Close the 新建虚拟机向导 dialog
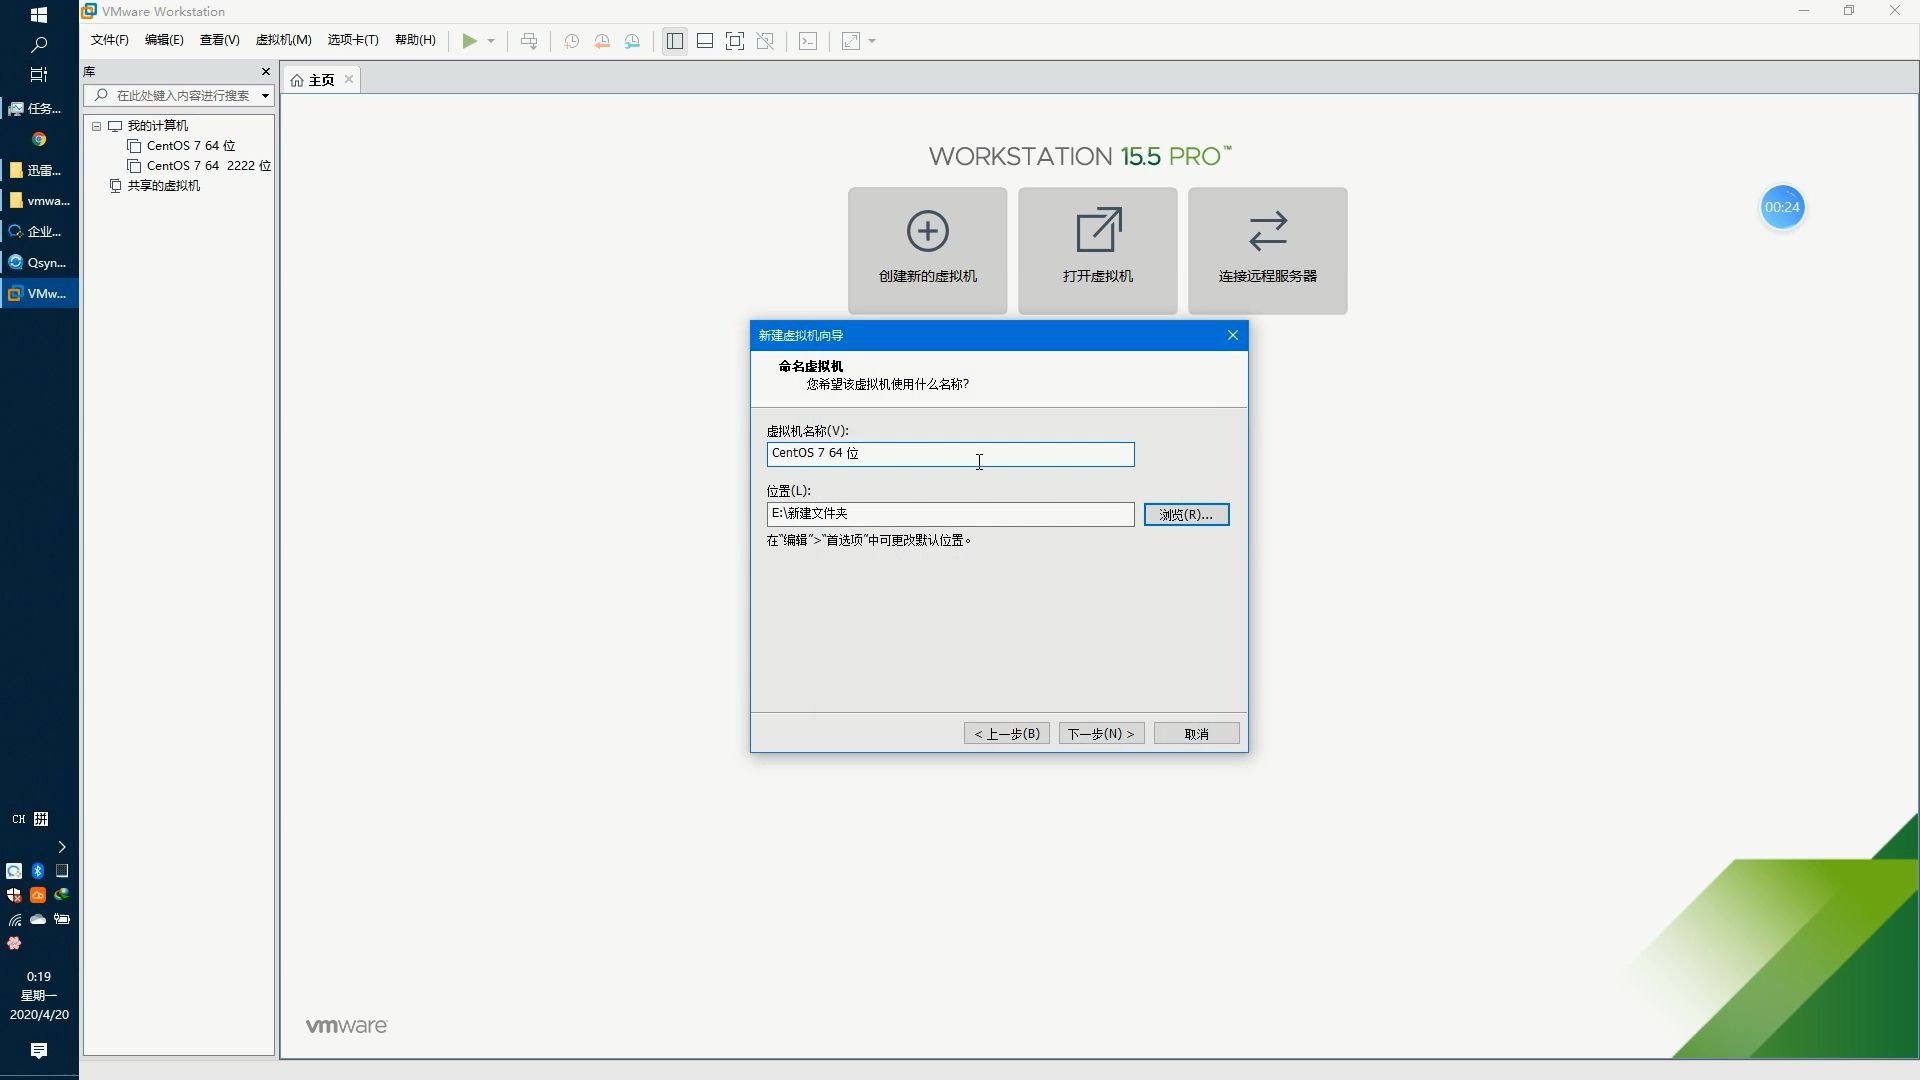Viewport: 1920px width, 1080px height. (x=1233, y=335)
